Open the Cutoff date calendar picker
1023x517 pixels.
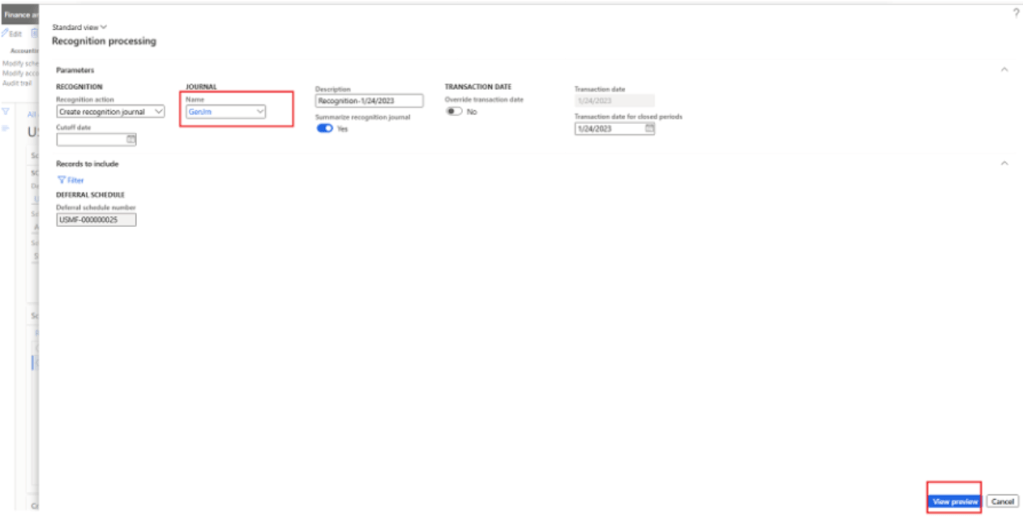pyautogui.click(x=130, y=140)
